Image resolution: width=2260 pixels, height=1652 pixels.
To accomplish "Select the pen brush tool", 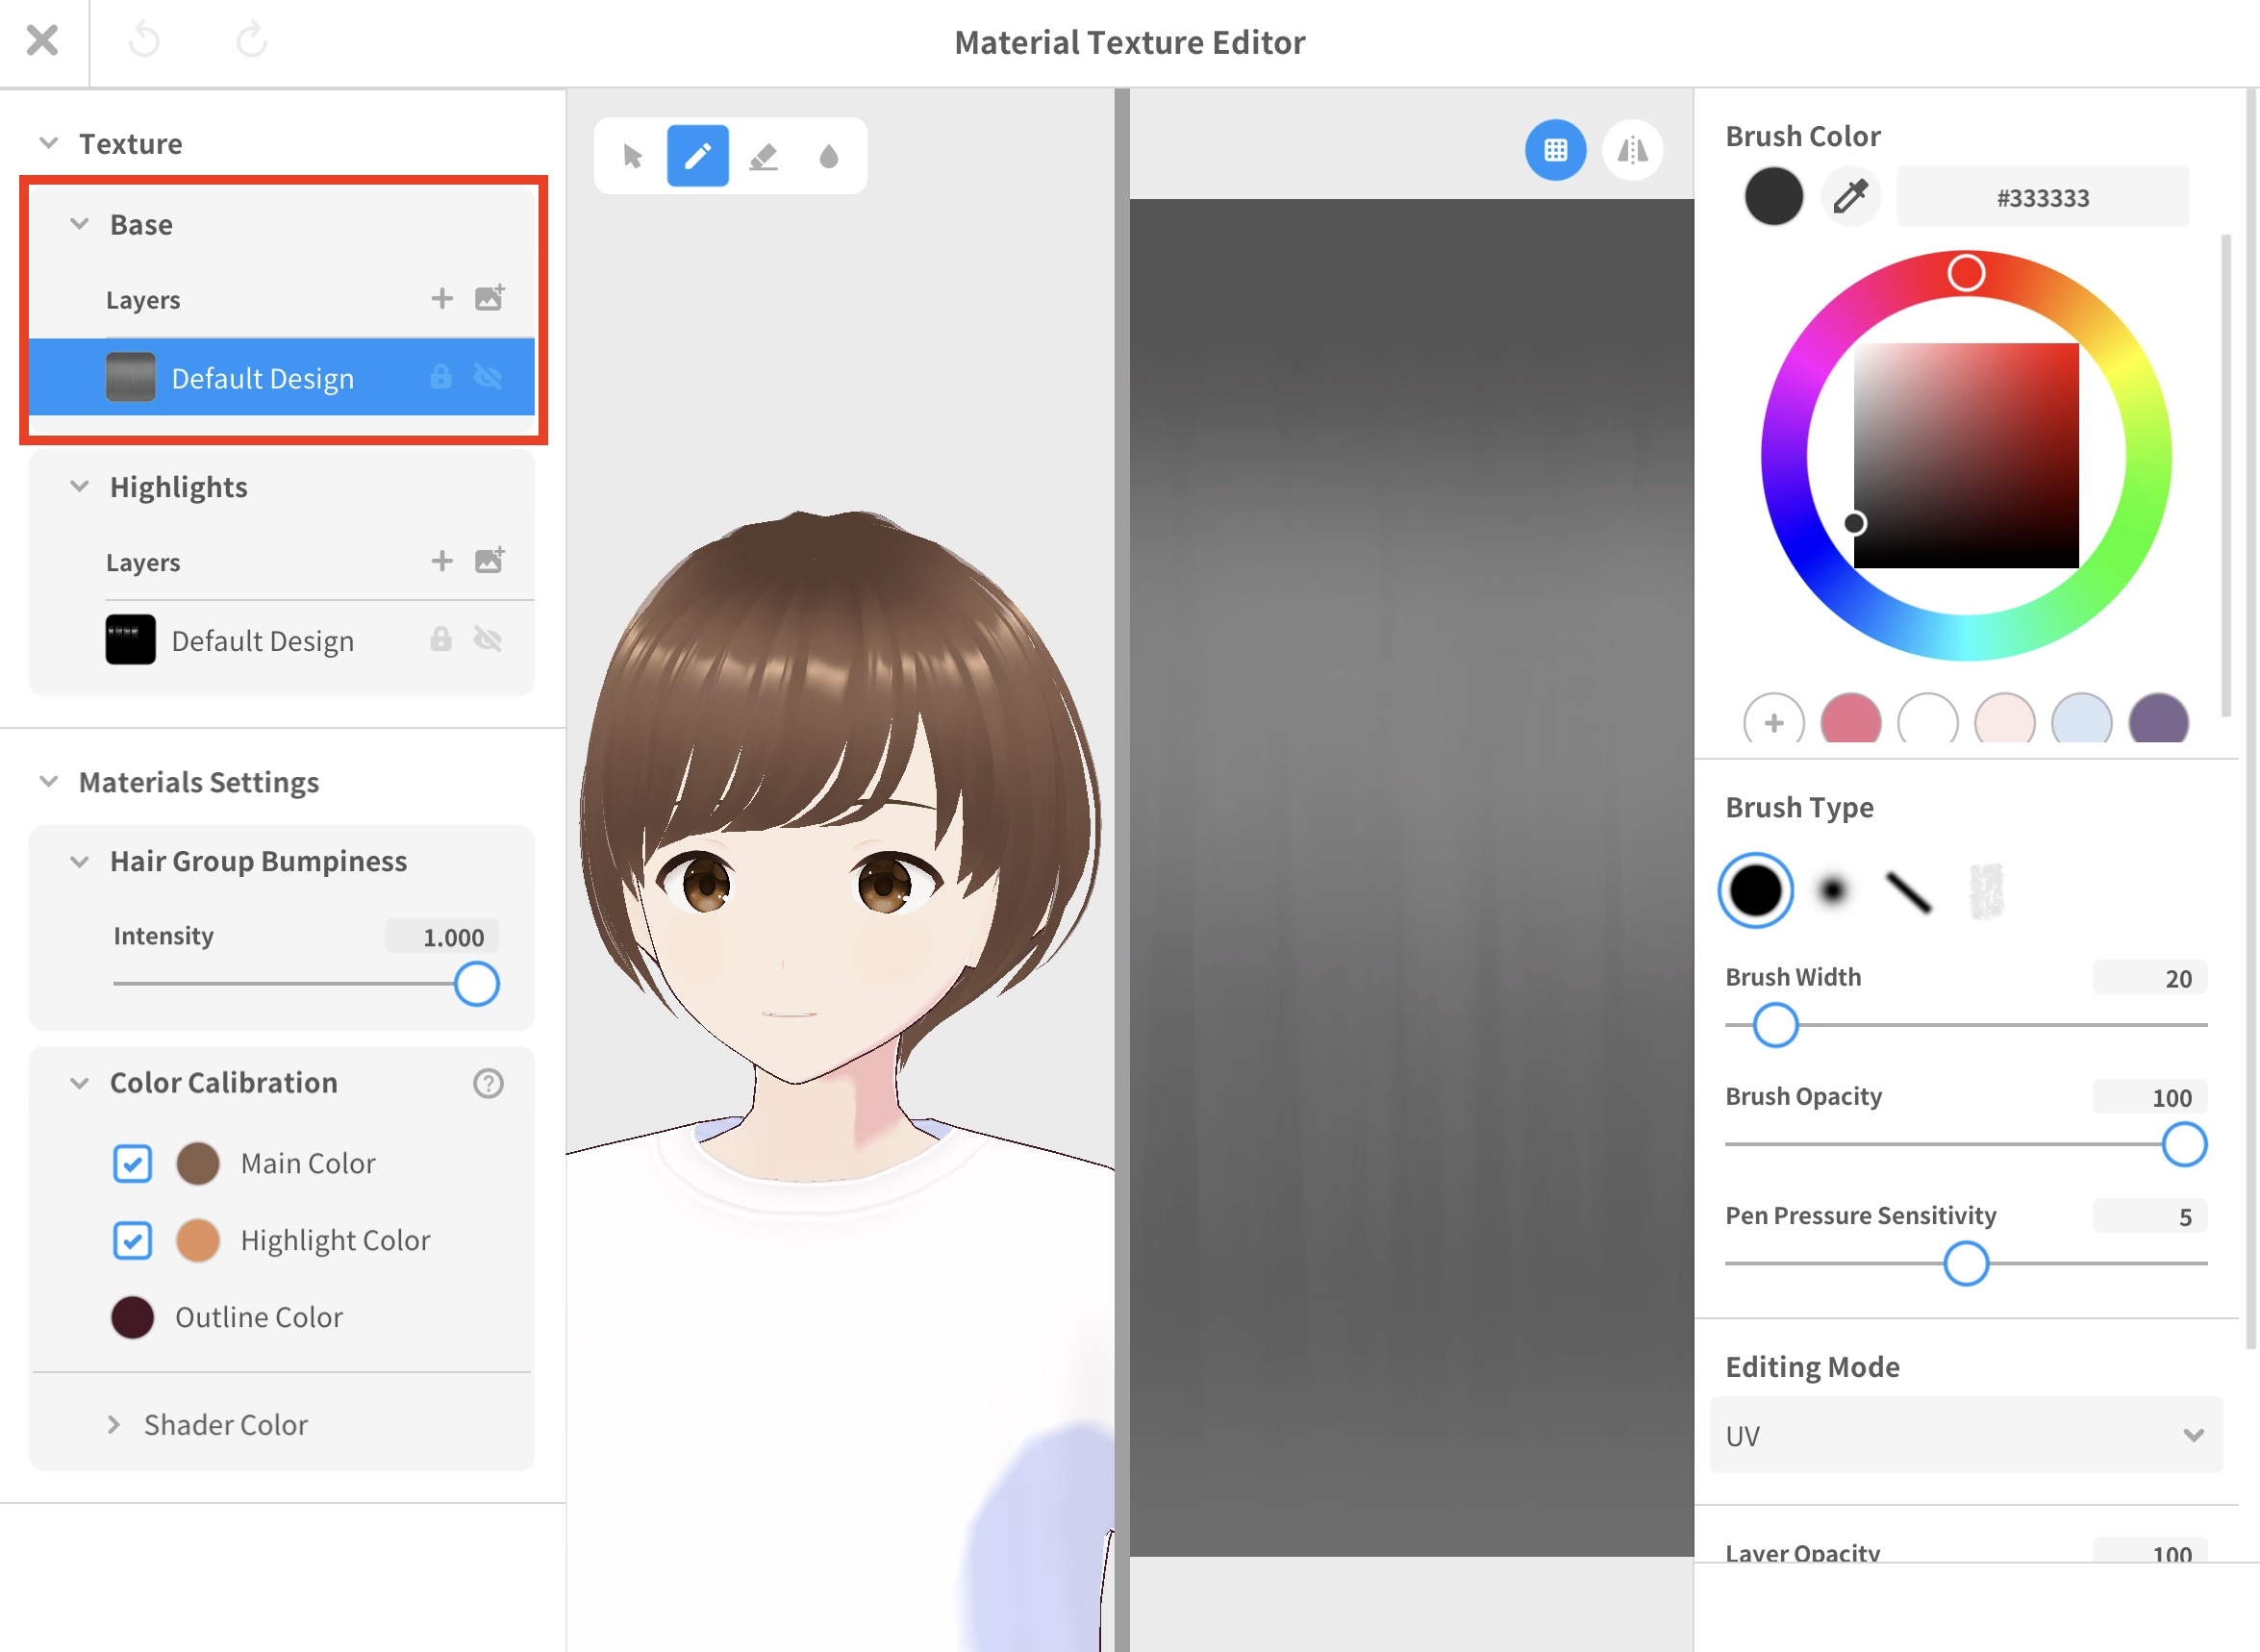I will tap(698, 156).
